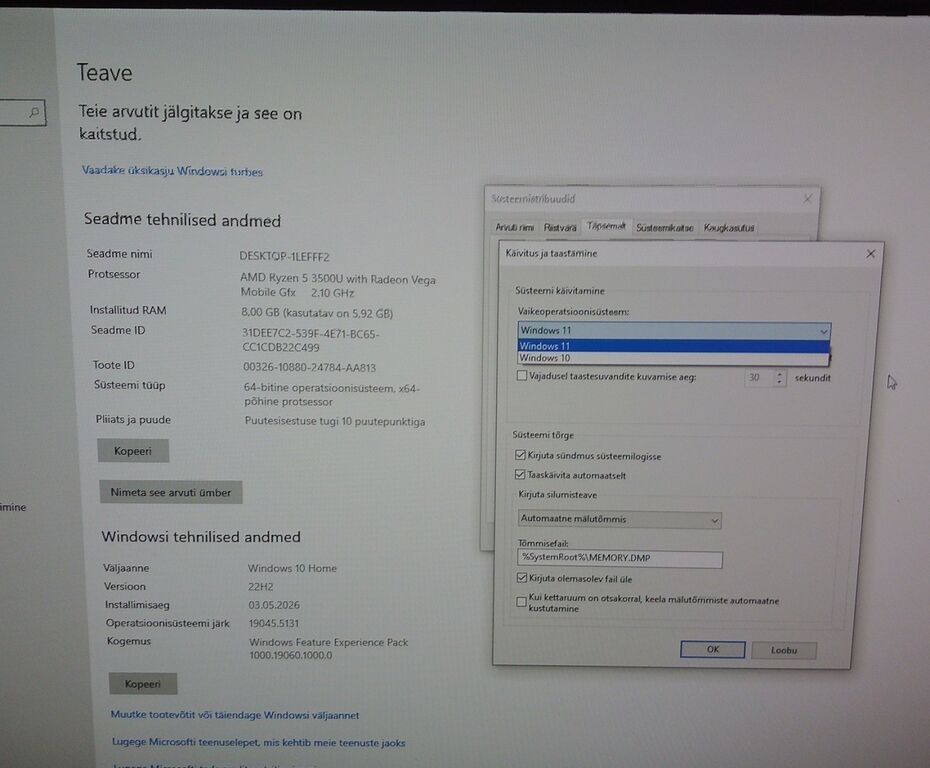This screenshot has height=768, width=930.
Task: Click Windows Feature Experience Pack text
Action: tap(329, 648)
